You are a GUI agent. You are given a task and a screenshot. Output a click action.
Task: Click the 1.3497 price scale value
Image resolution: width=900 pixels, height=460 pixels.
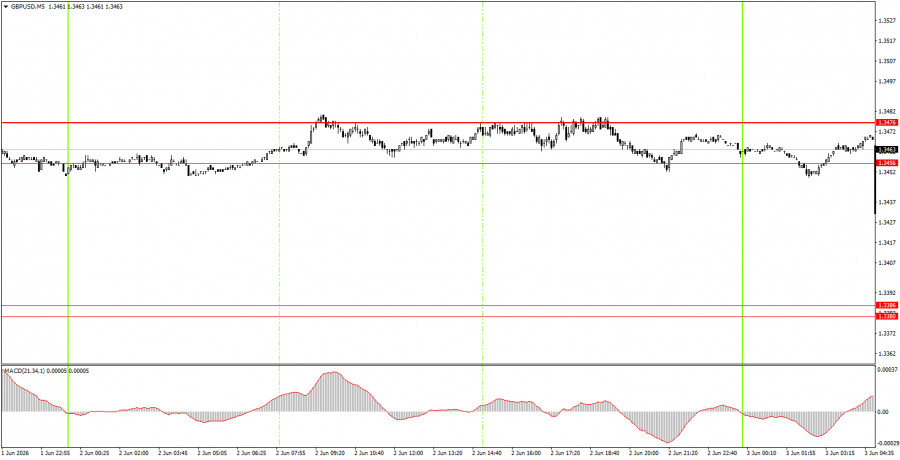point(887,81)
